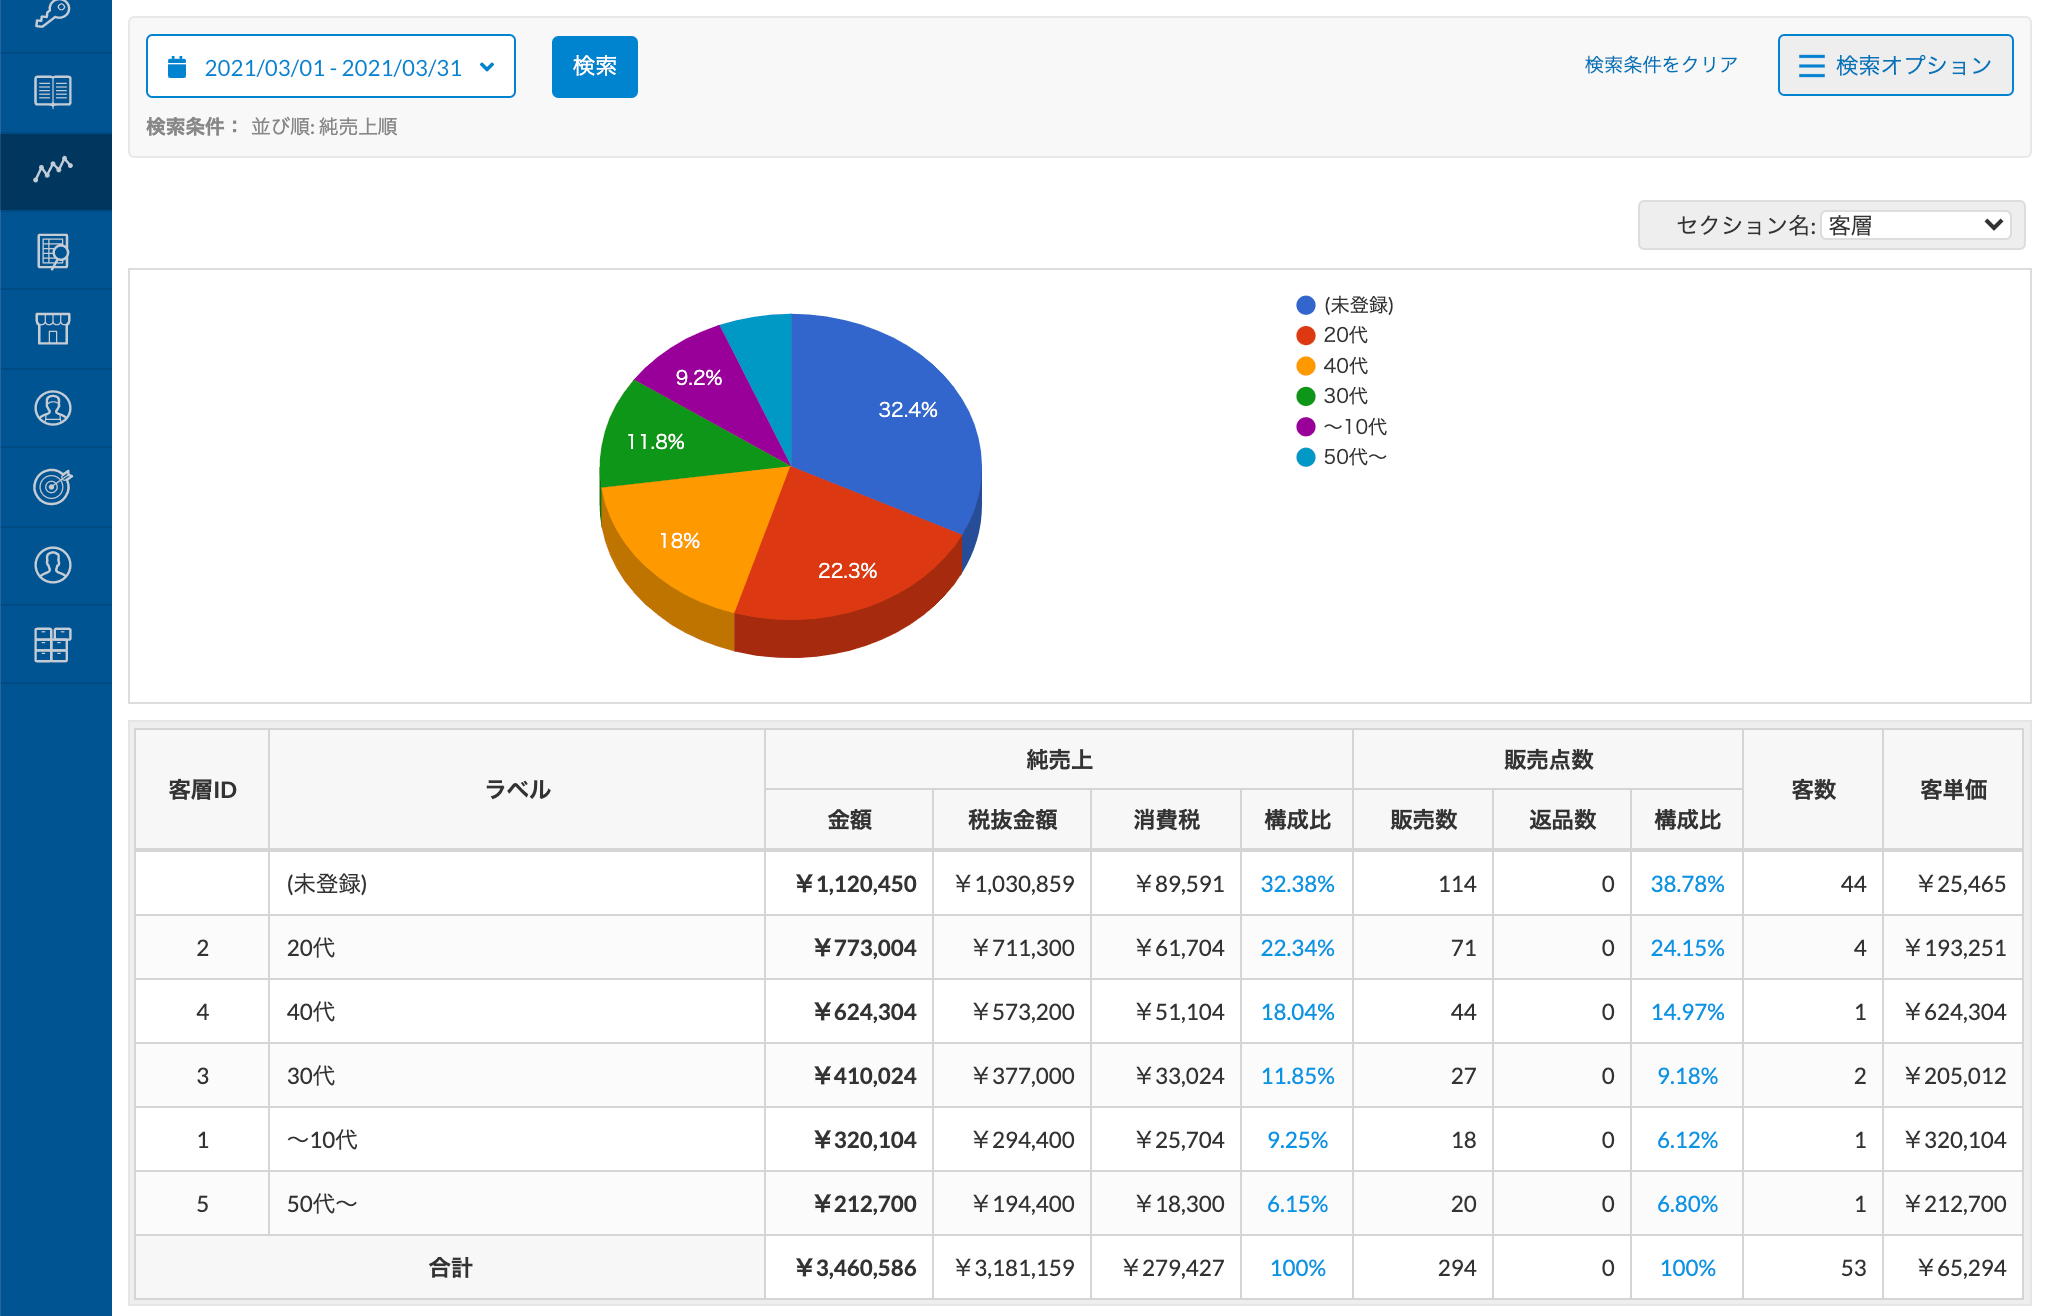Open the user account circle sidebar icon
The height and width of the screenshot is (1316, 2048).
53,565
